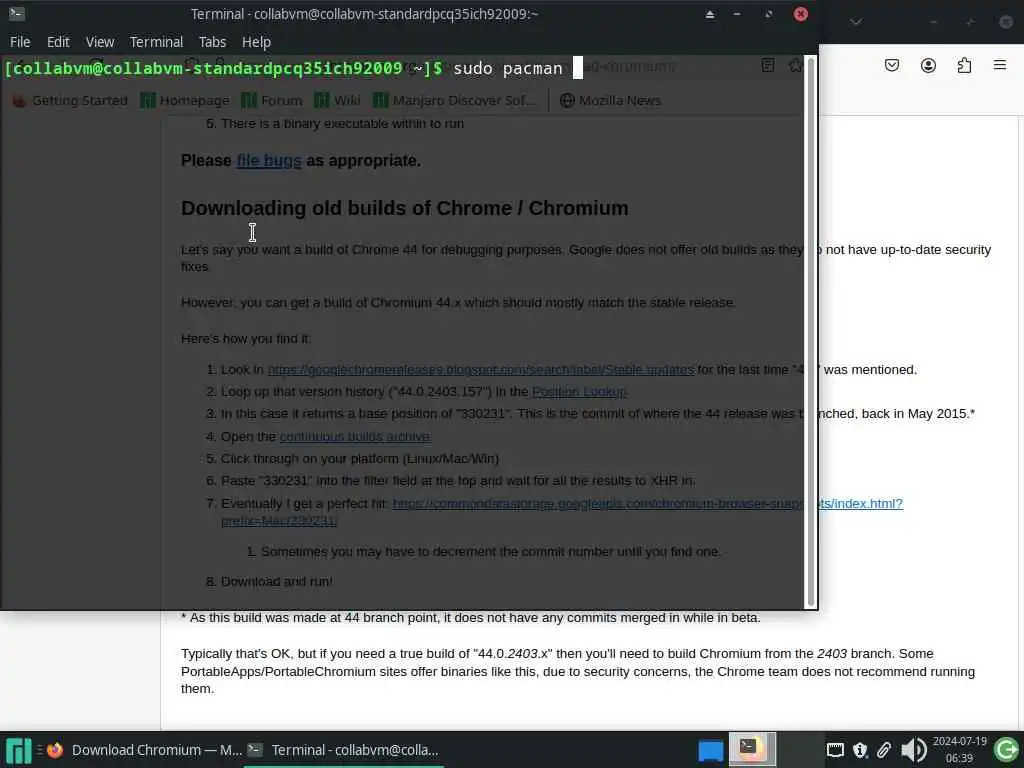The width and height of the screenshot is (1024, 768).
Task: Open the Edit menu in Terminal
Action: [58, 42]
